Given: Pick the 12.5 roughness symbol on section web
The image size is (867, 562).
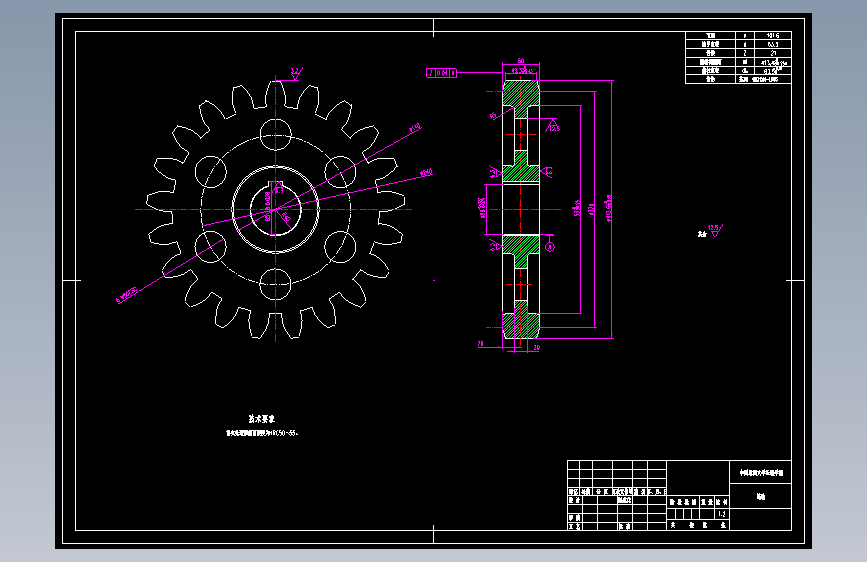Looking at the screenshot, I should pyautogui.click(x=553, y=126).
